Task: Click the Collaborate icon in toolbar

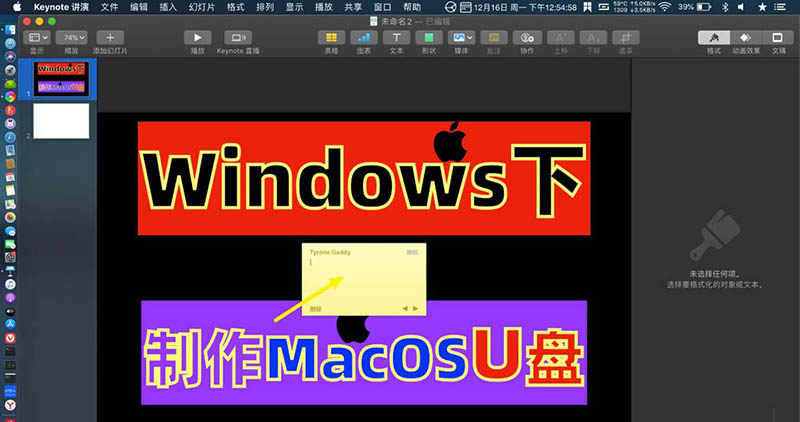Action: coord(526,37)
